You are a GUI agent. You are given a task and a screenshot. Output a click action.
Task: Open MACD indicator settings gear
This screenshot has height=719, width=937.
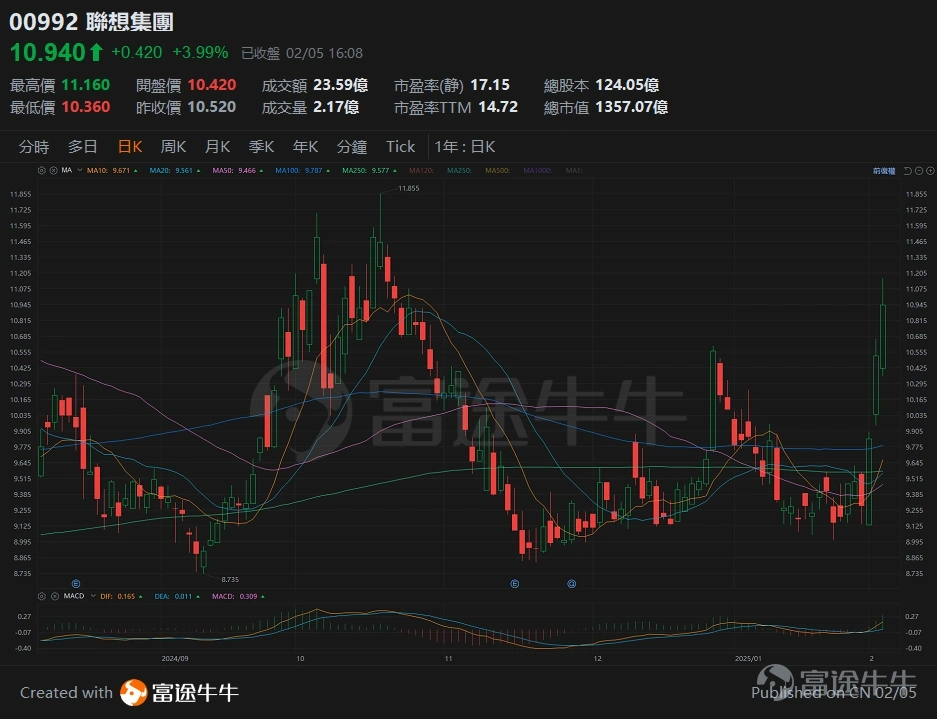[41, 596]
